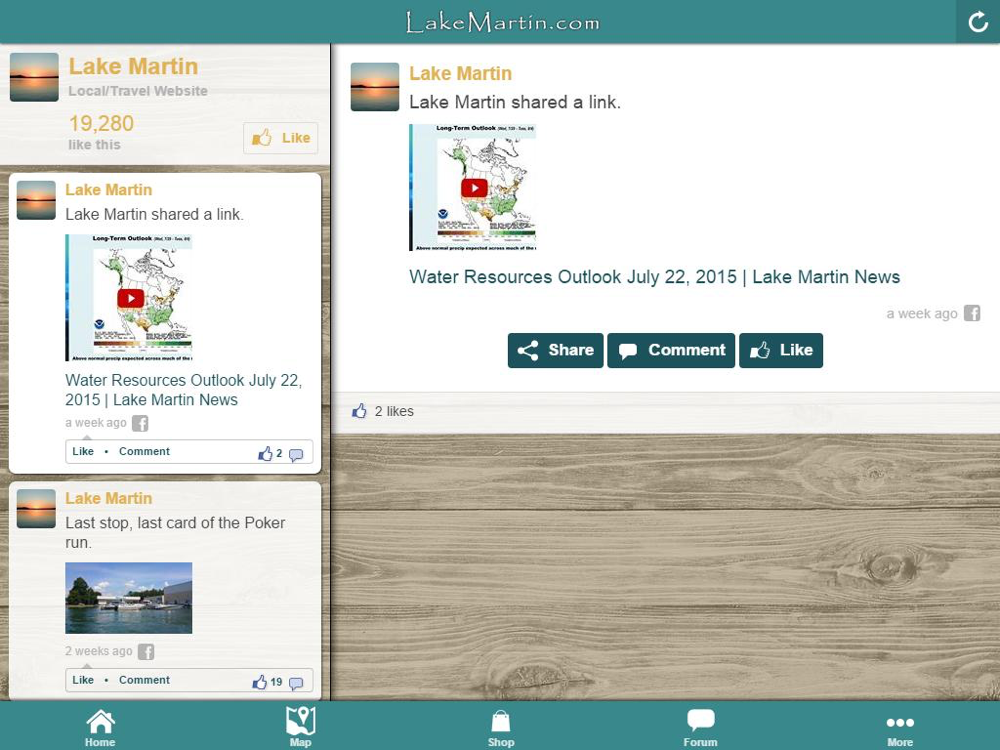Open the Poker run marina photo
The width and height of the screenshot is (1000, 750).
click(x=129, y=598)
